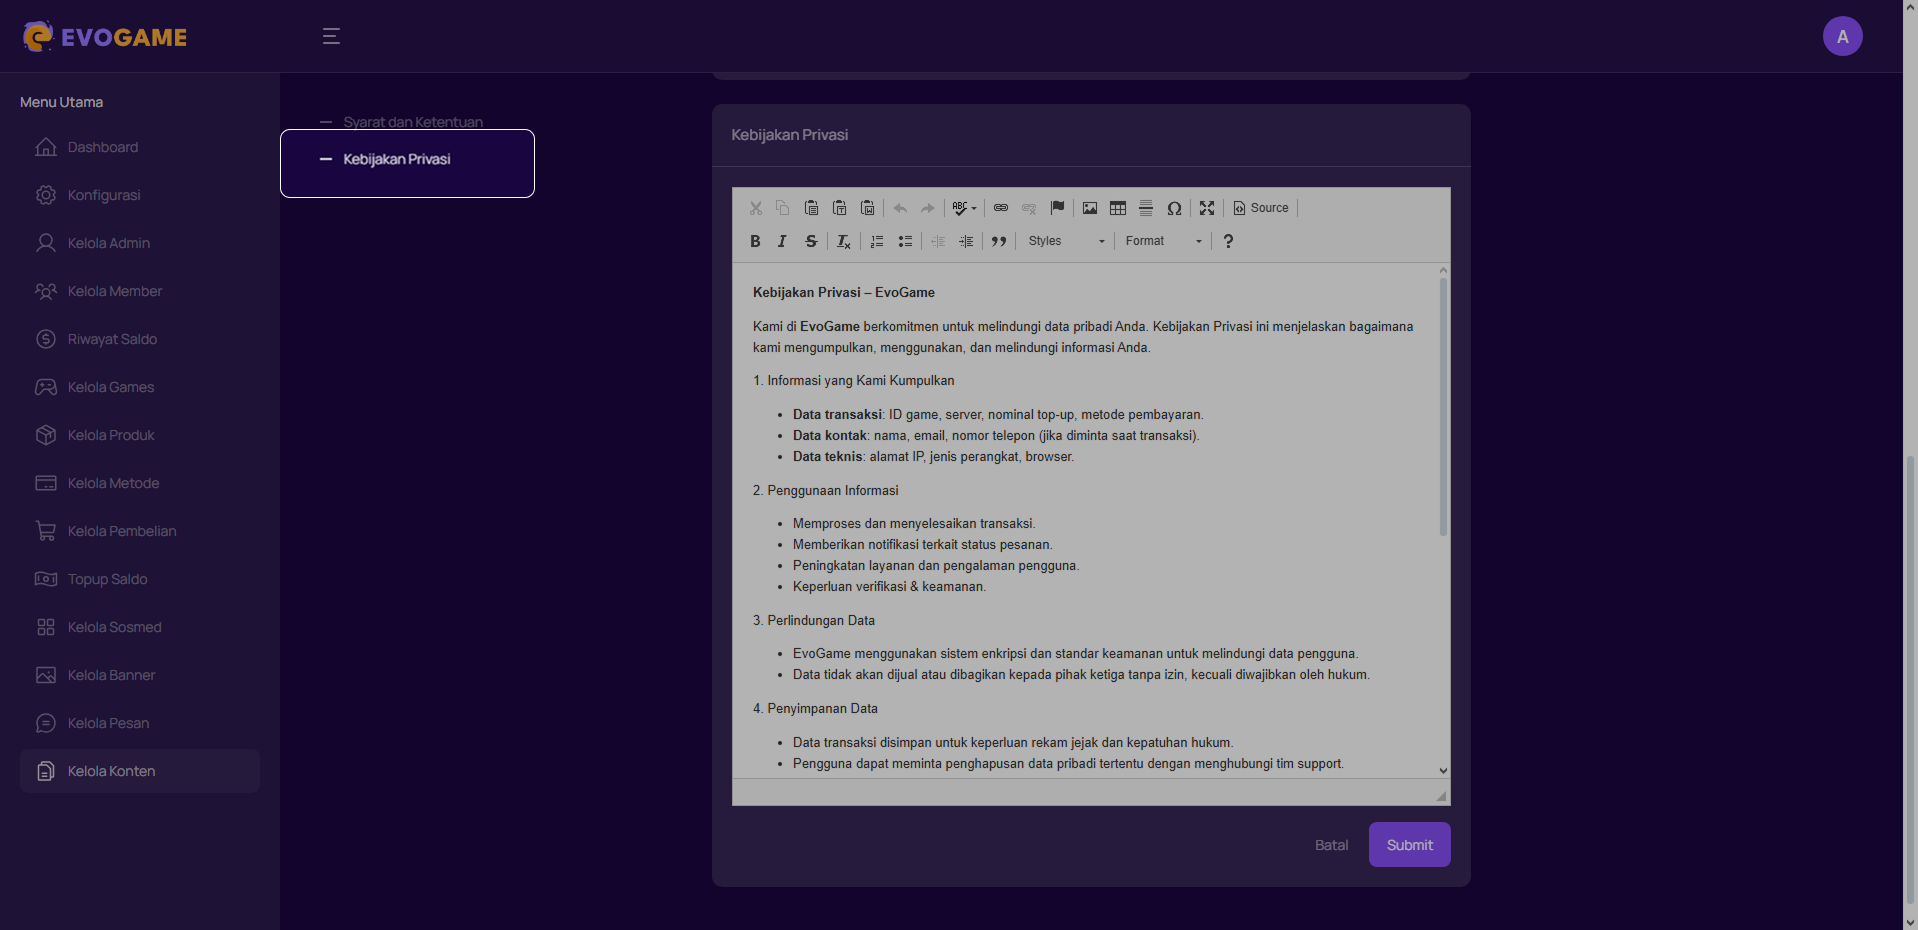
Task: Remove formatting with the Tx icon
Action: point(844,241)
